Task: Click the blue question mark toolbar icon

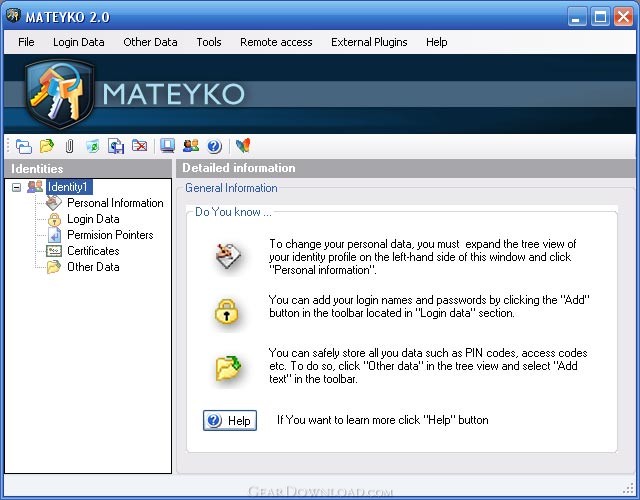Action: point(214,146)
